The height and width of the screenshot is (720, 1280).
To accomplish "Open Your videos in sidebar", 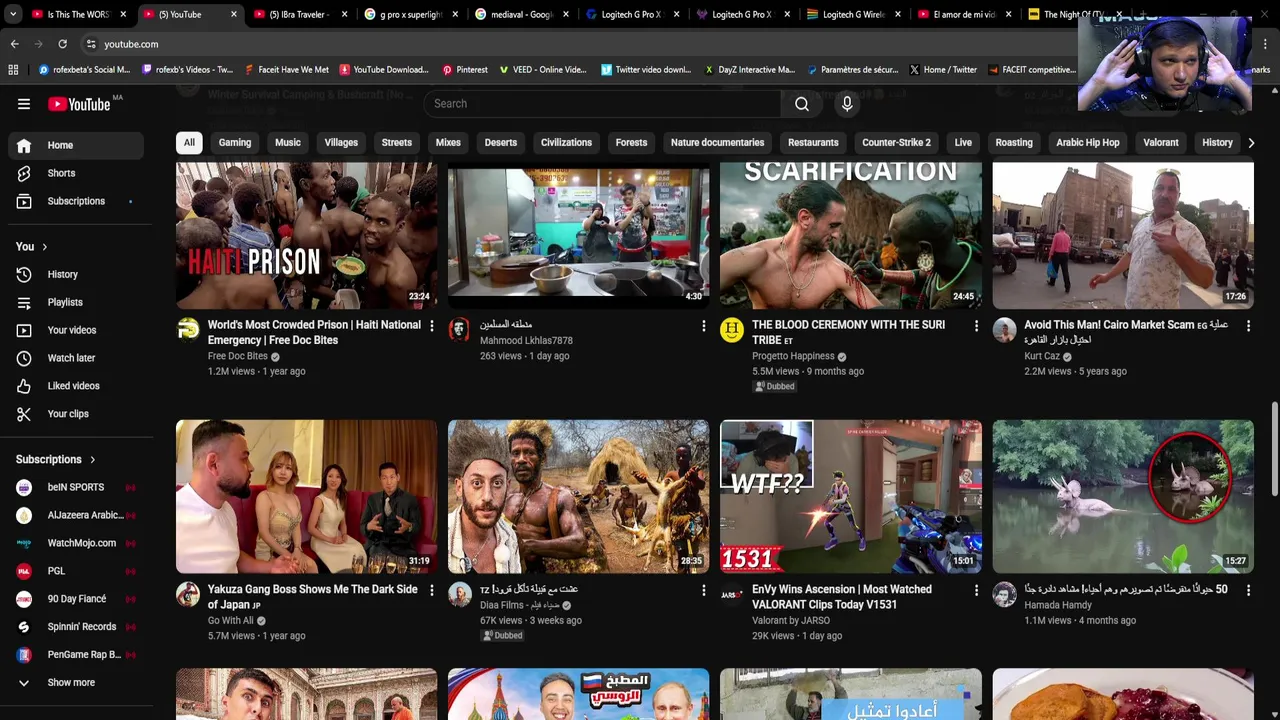I will coord(76,330).
